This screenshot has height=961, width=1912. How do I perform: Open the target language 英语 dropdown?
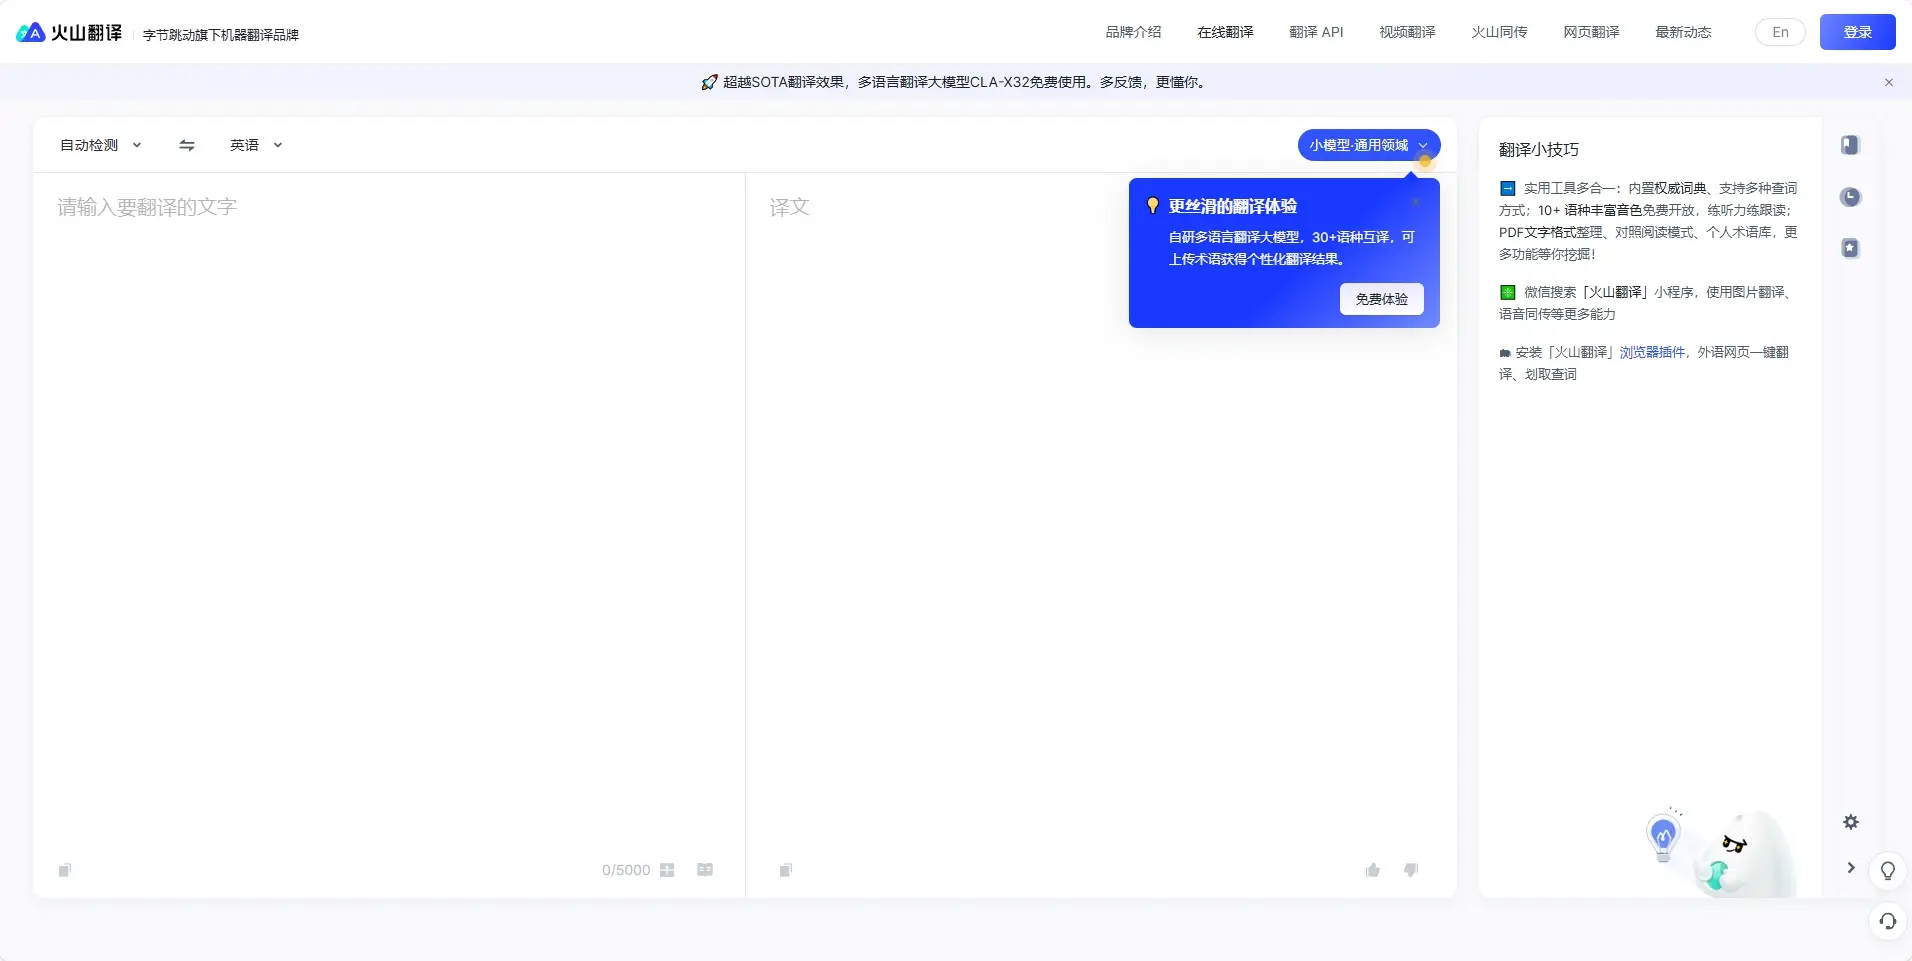point(253,145)
